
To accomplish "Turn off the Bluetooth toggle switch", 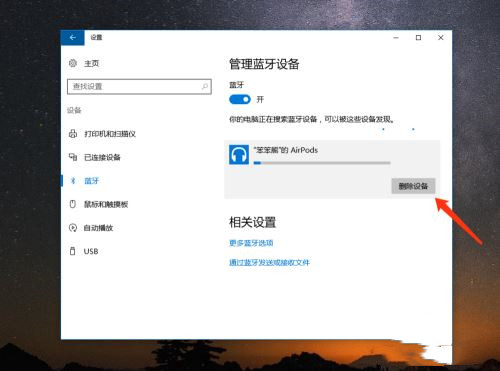I will click(240, 99).
